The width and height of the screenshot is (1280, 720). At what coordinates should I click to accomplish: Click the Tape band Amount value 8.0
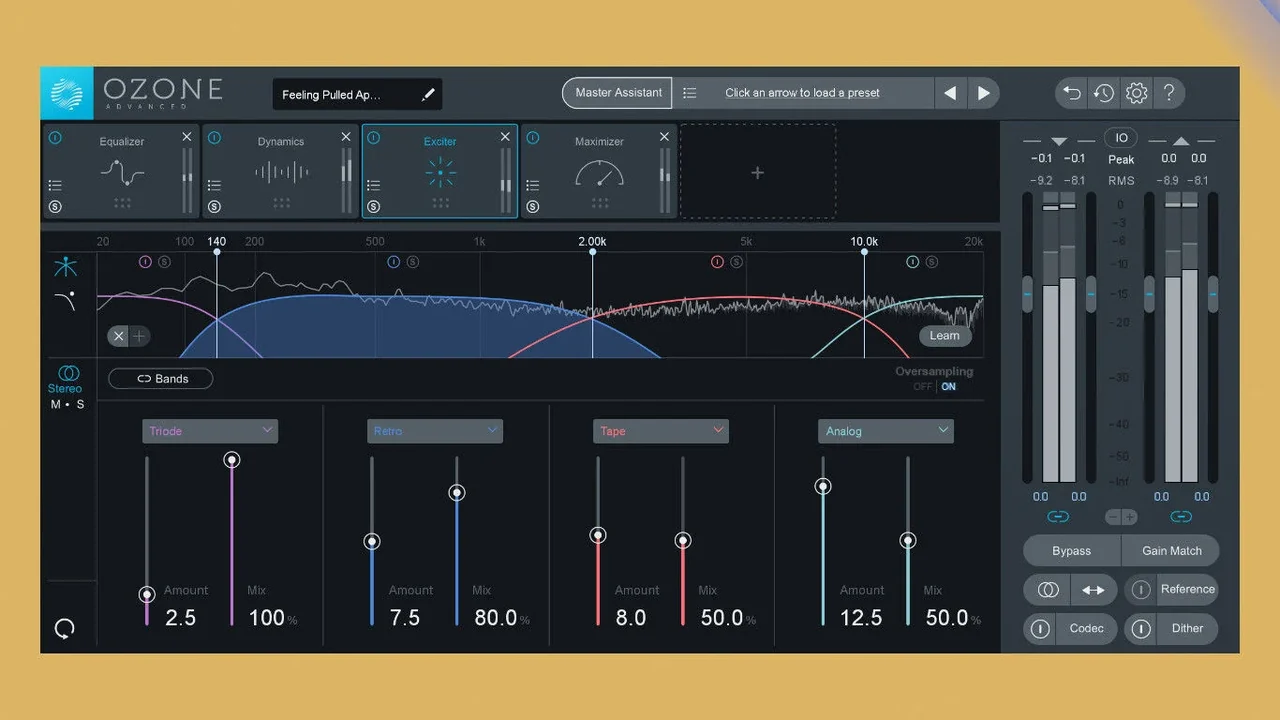click(631, 618)
